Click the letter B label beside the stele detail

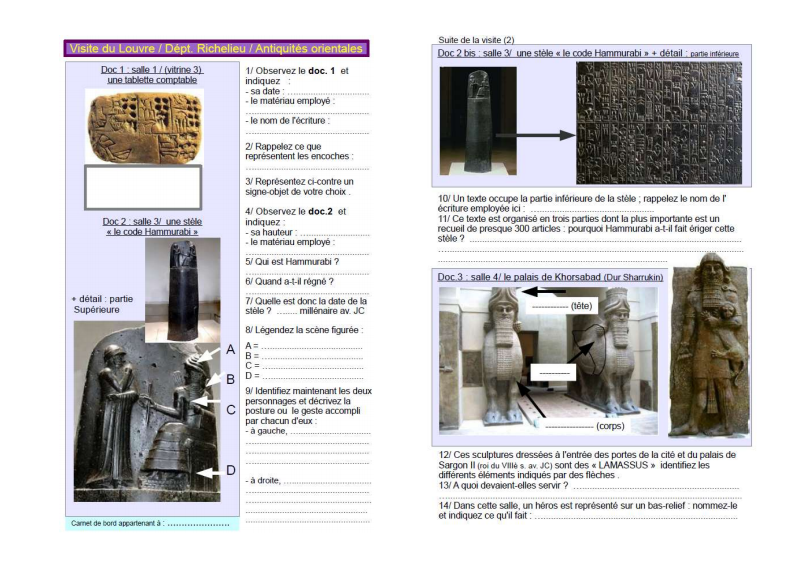coord(230,379)
